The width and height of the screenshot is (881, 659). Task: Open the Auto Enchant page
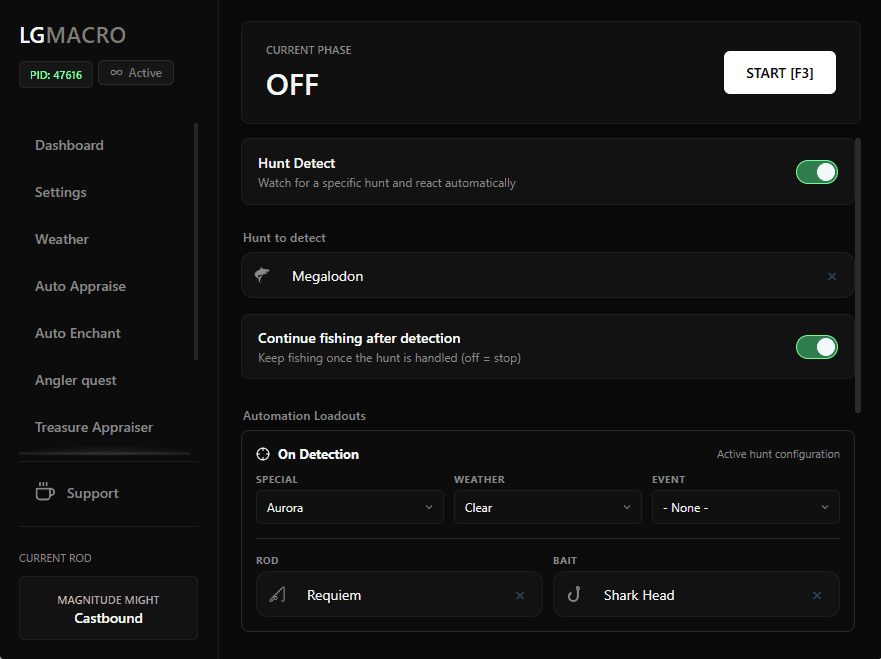[x=78, y=333]
